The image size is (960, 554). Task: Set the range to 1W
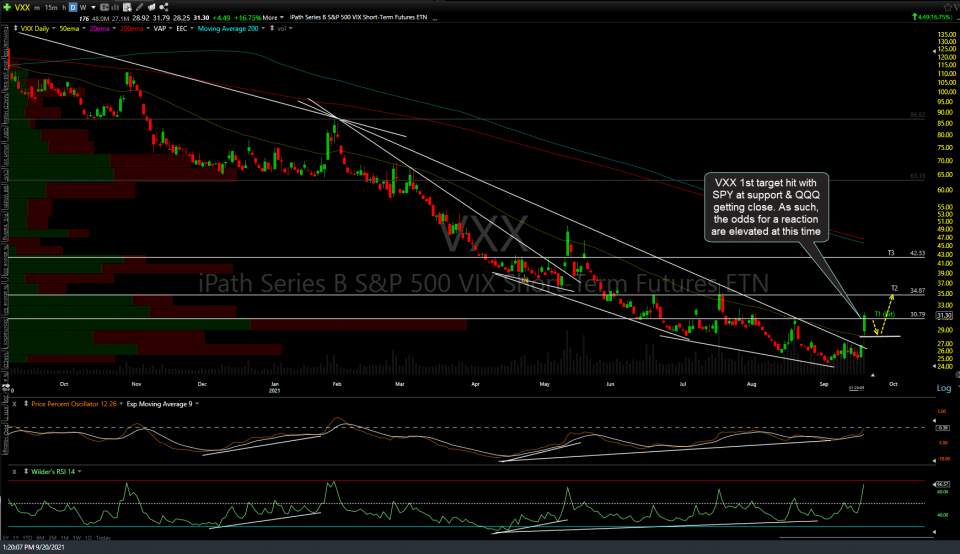tap(77, 538)
